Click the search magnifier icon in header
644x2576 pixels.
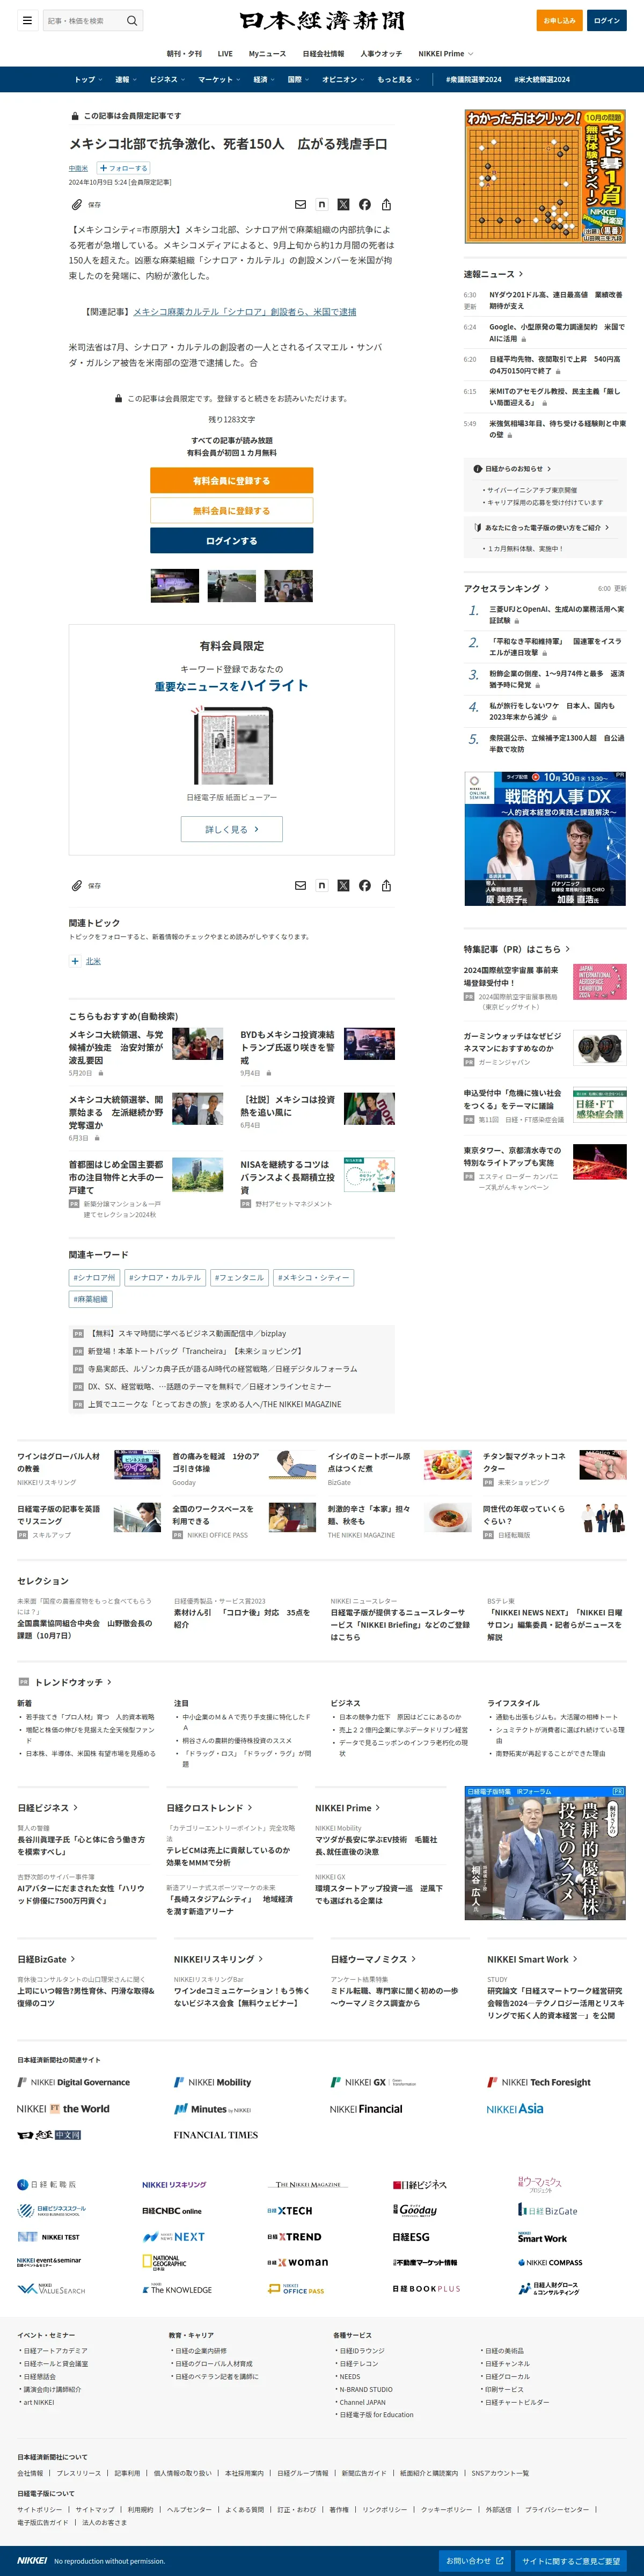pyautogui.click(x=131, y=20)
